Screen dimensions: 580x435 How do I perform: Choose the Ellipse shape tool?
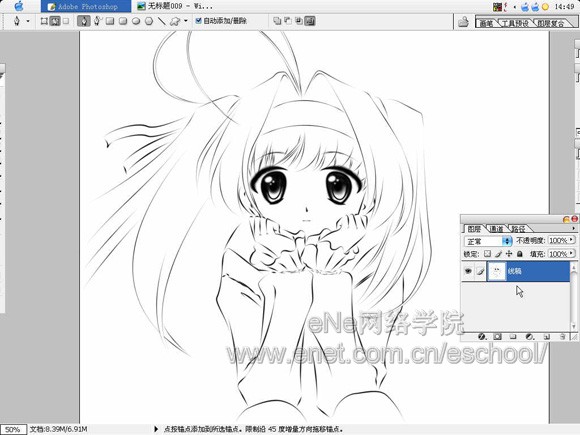point(136,21)
